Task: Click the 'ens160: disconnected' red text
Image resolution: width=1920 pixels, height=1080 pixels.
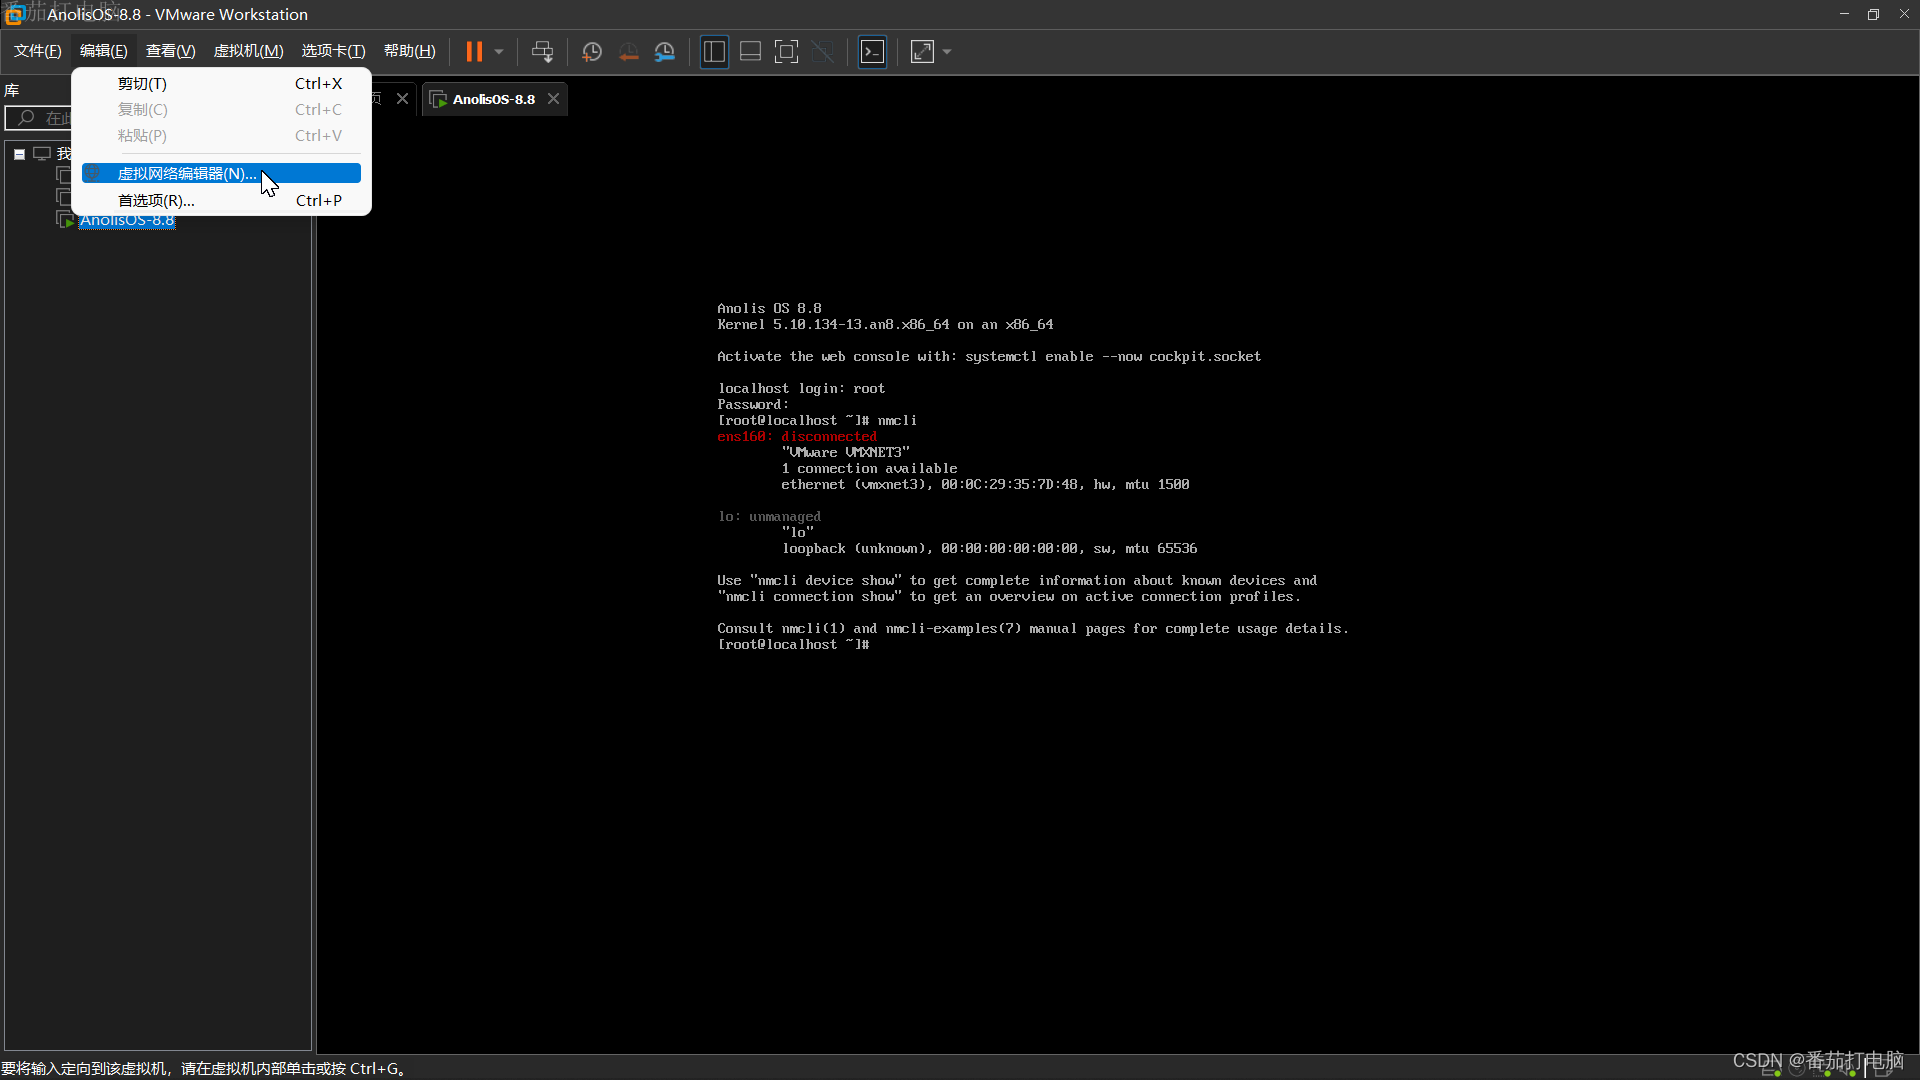Action: [x=797, y=437]
